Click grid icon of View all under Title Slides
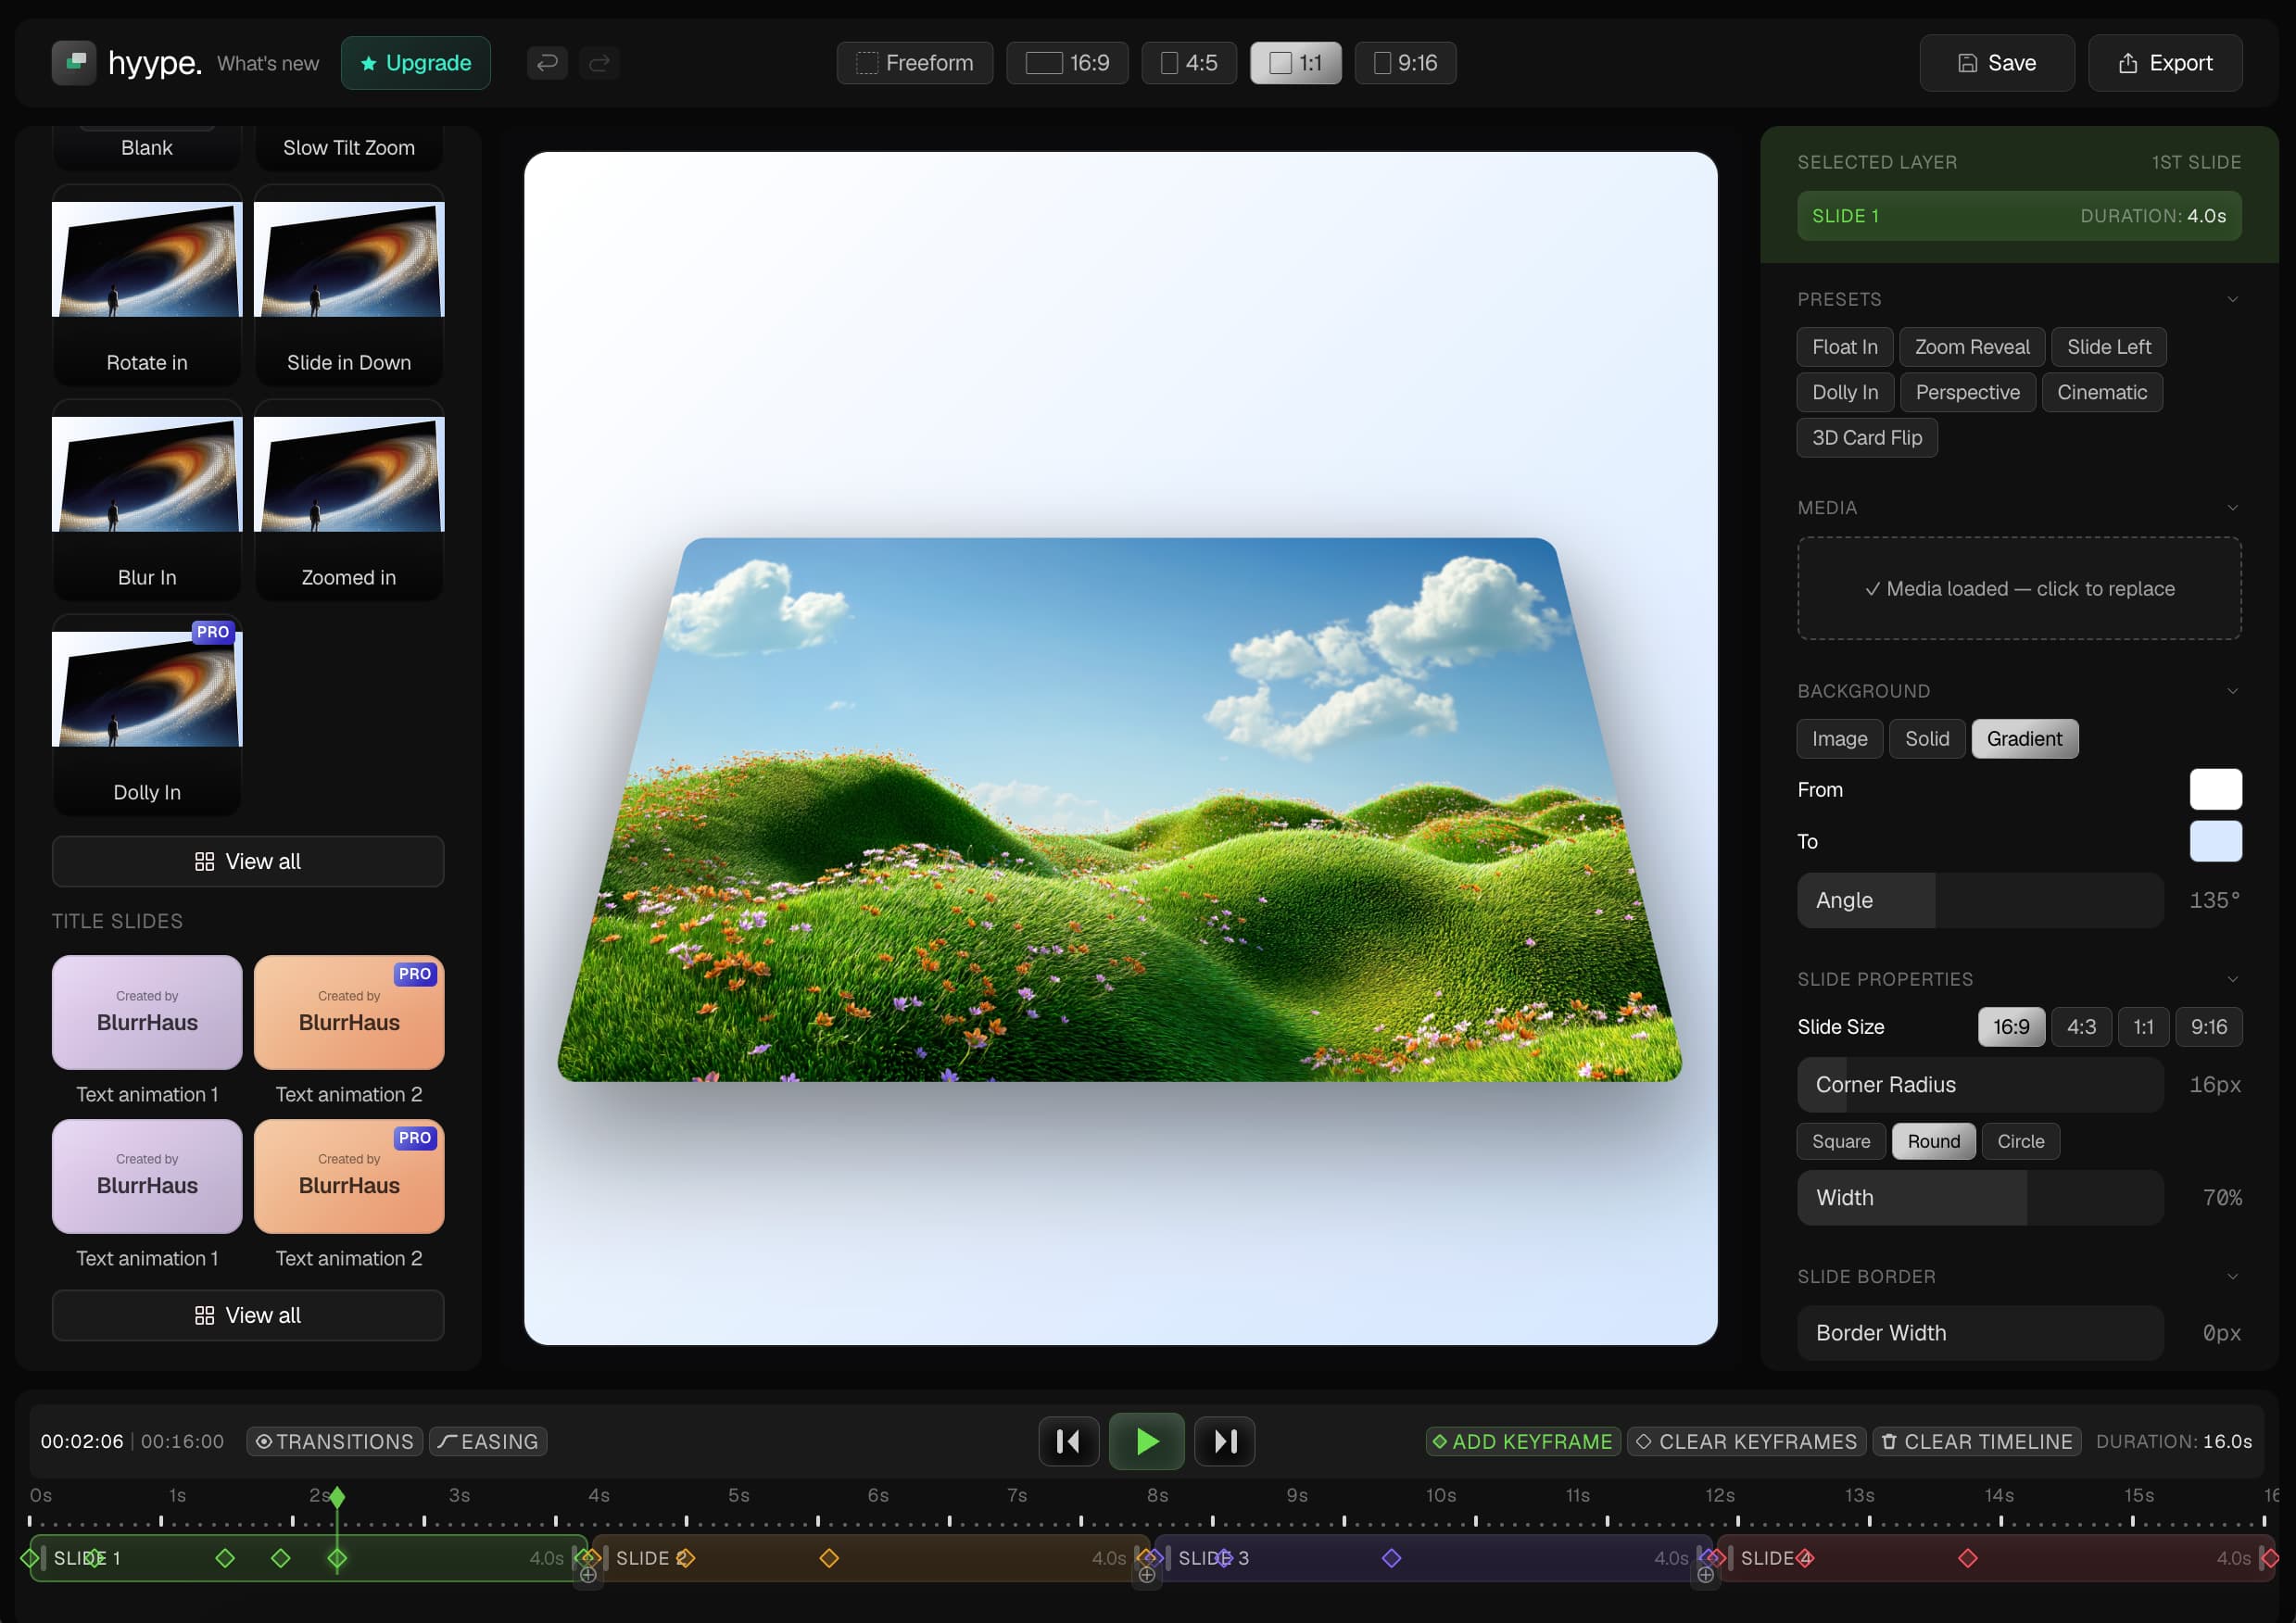This screenshot has width=2296, height=1623. pyautogui.click(x=204, y=1315)
